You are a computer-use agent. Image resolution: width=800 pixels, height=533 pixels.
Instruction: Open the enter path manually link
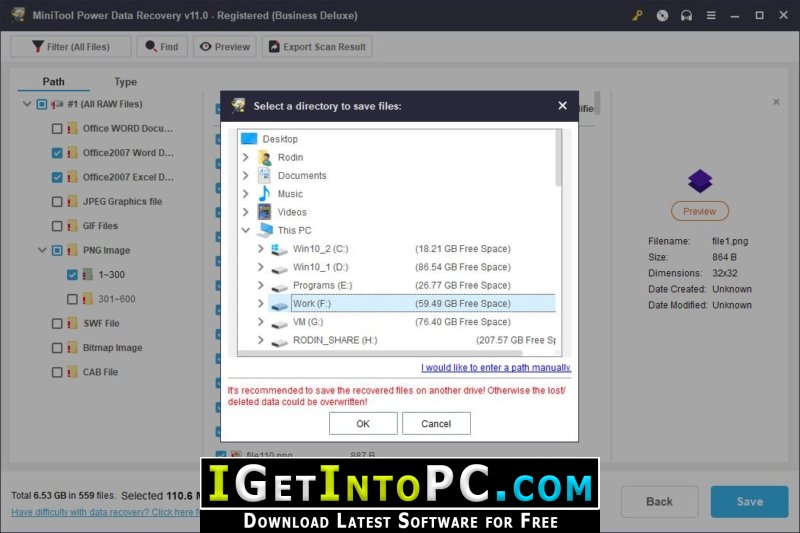[496, 367]
